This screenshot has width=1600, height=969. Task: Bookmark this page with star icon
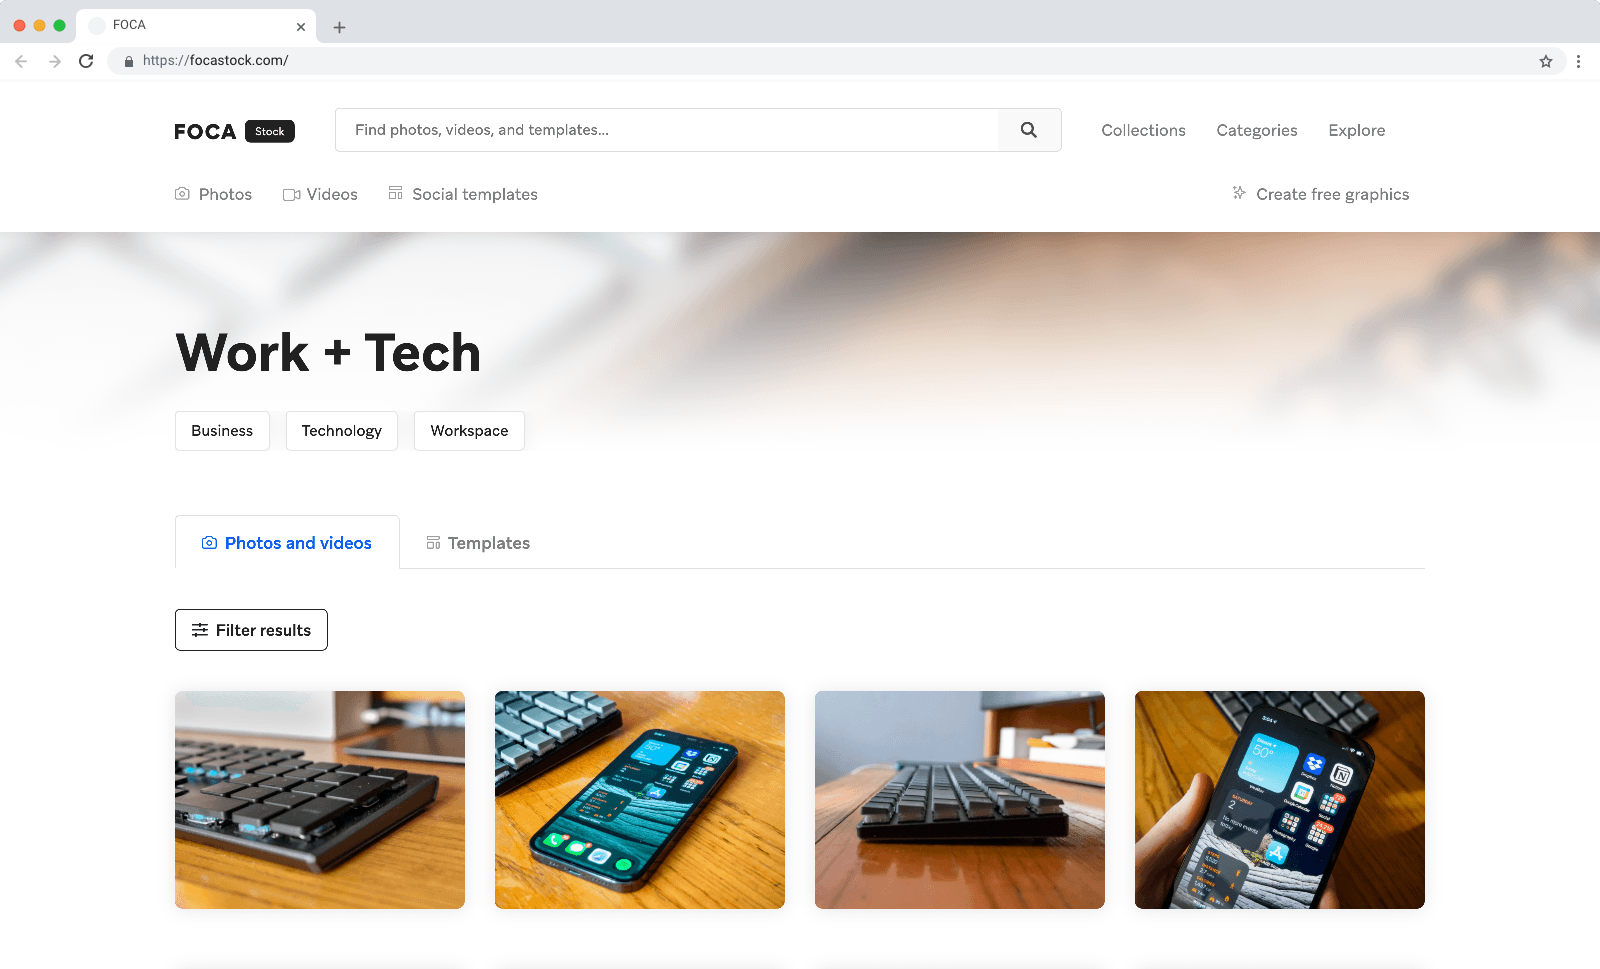[1546, 61]
